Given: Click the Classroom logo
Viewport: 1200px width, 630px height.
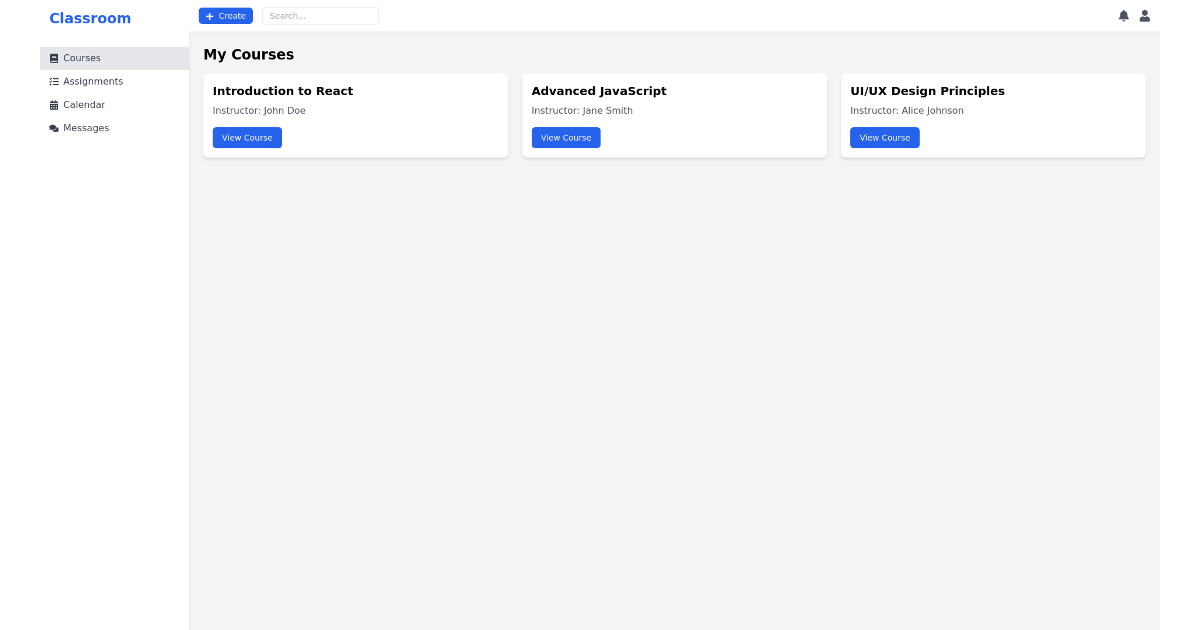Looking at the screenshot, I should tap(90, 18).
